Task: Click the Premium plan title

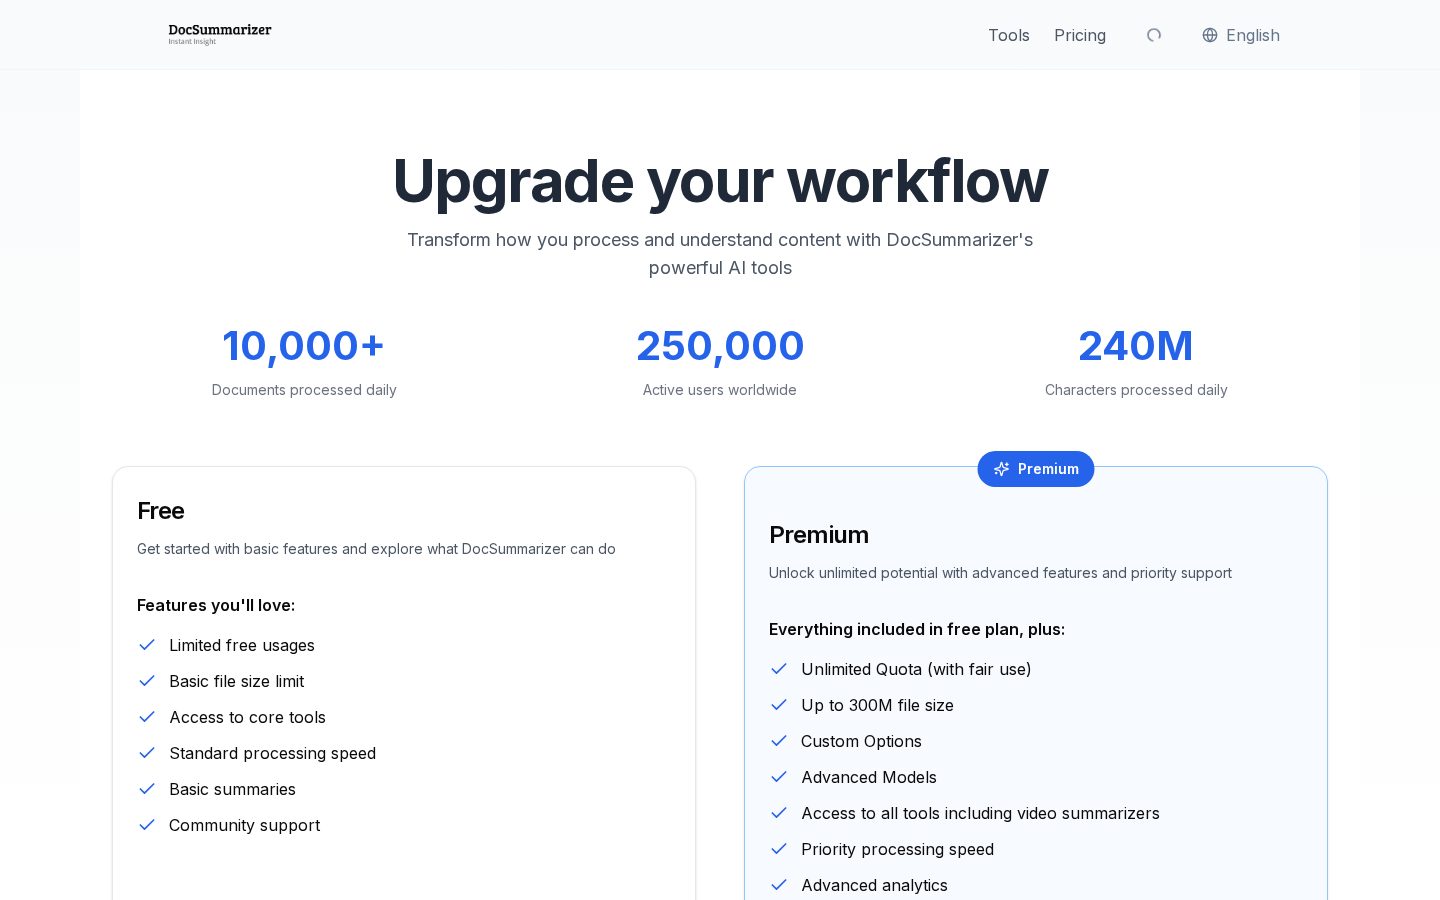Action: (819, 535)
